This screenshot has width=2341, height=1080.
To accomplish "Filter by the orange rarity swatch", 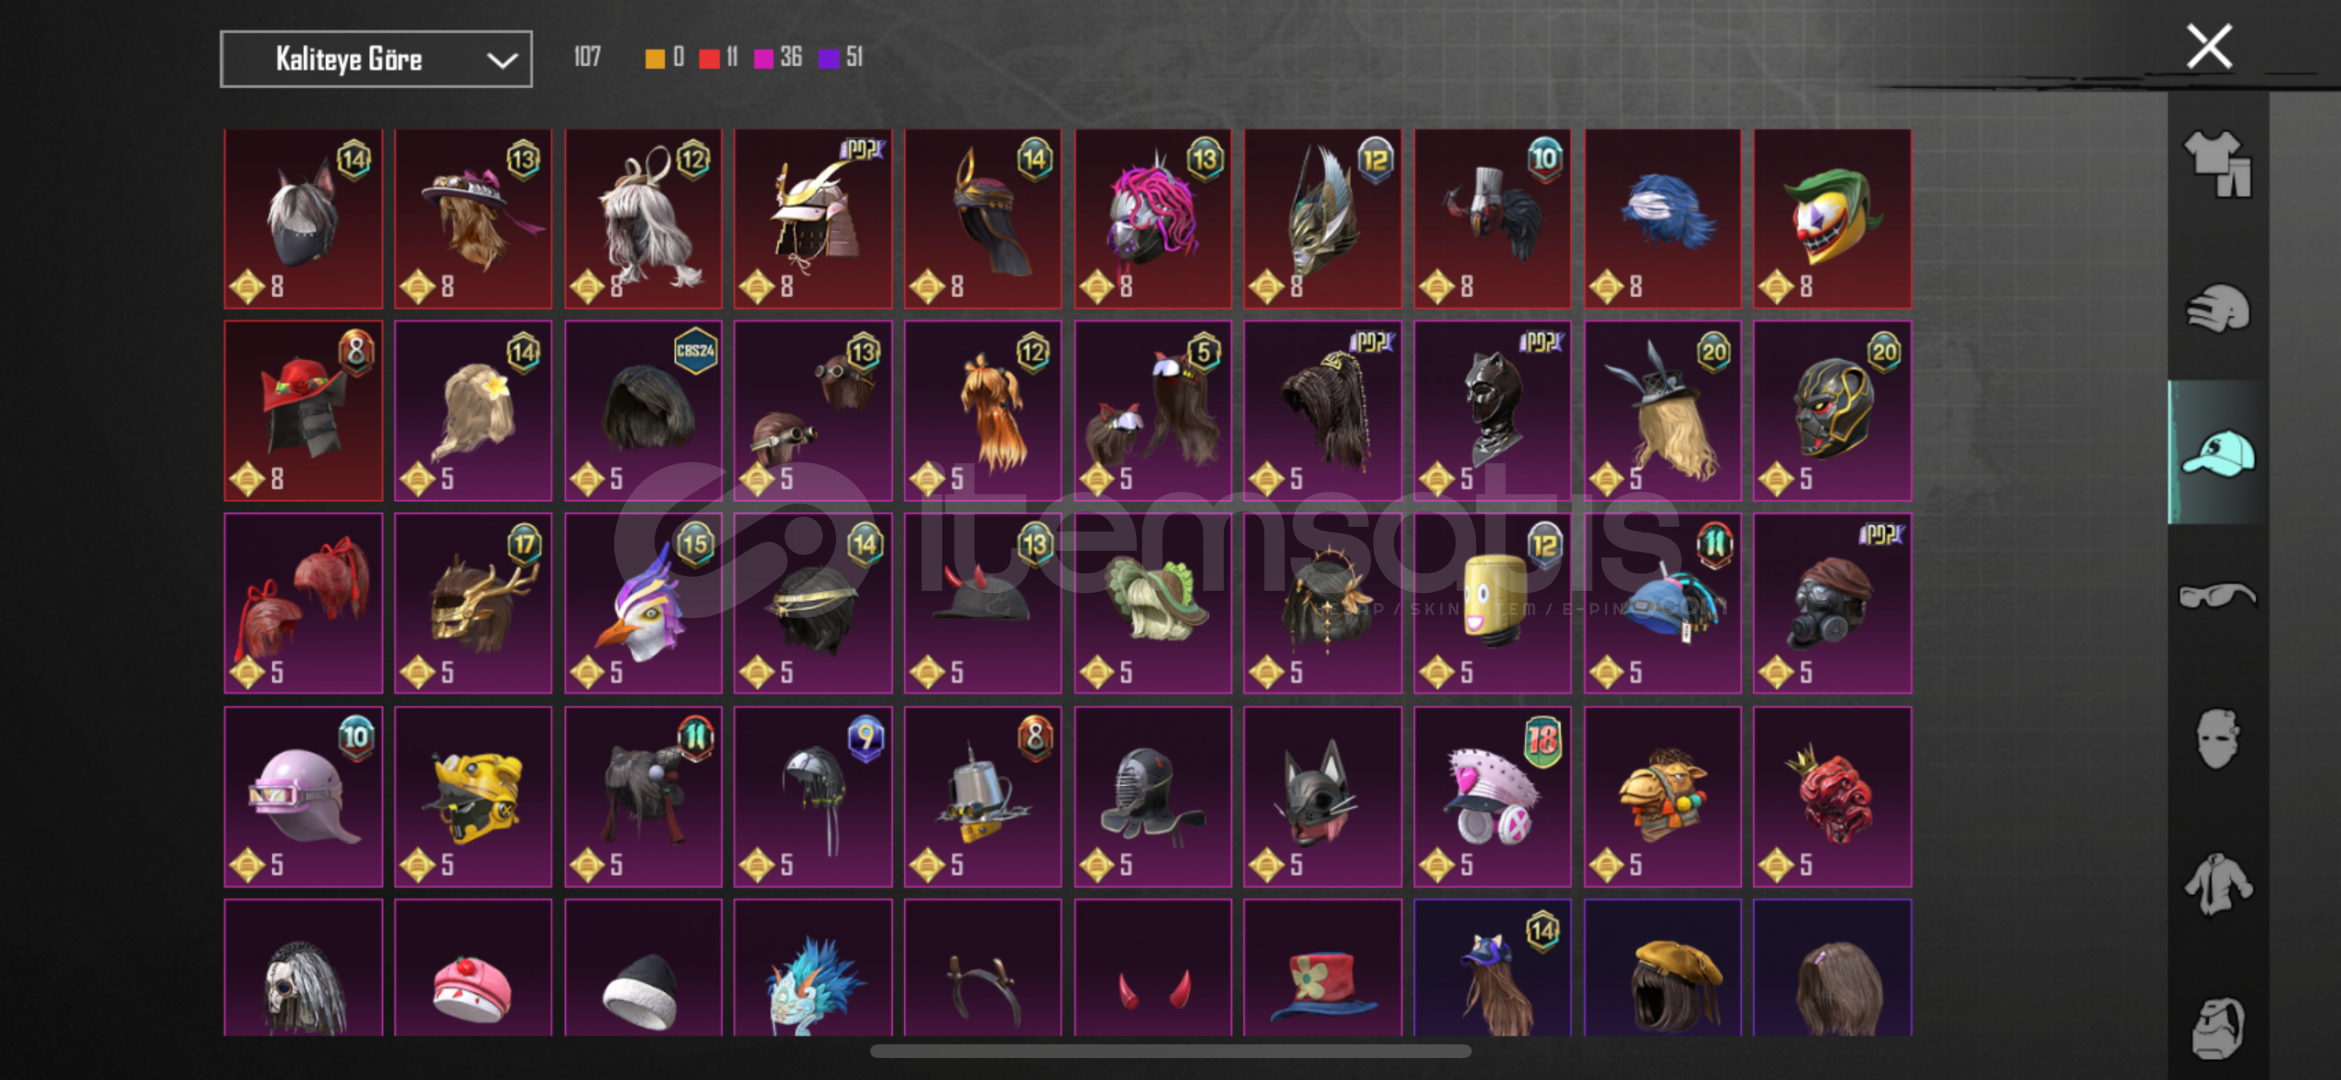I will tap(655, 59).
